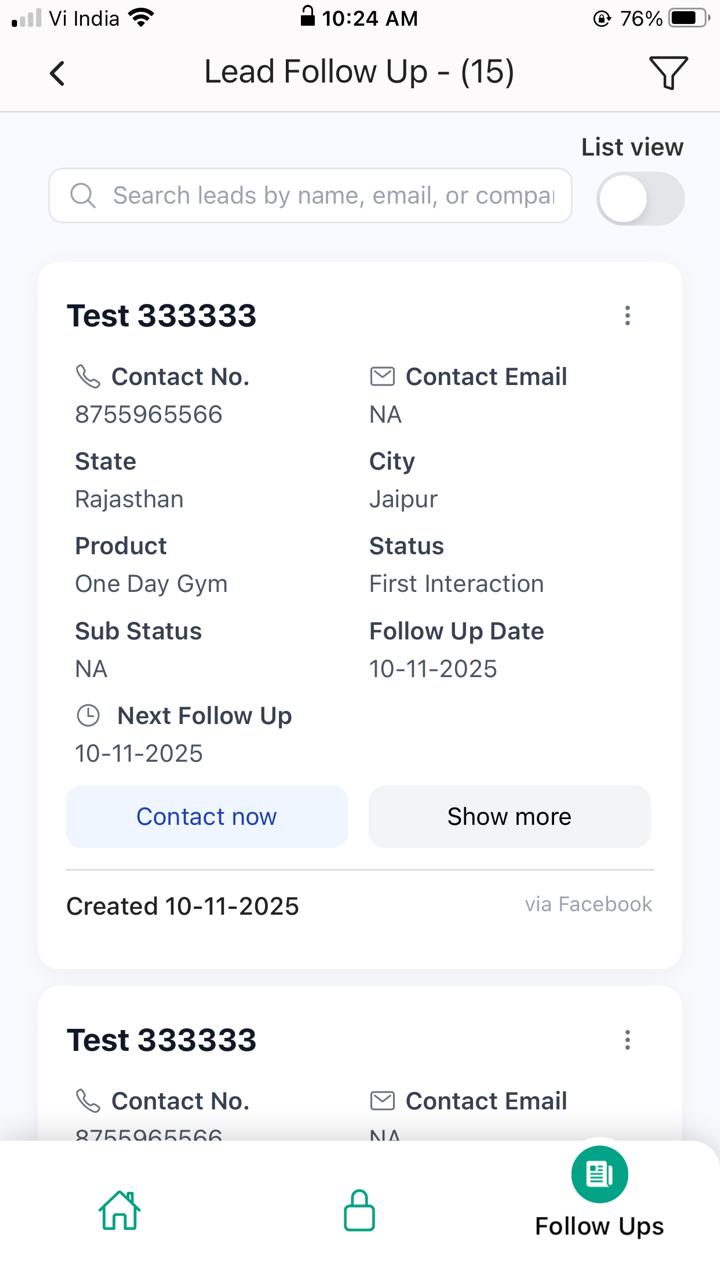
Task: Select the Follow Ups tab
Action: pos(599,1195)
